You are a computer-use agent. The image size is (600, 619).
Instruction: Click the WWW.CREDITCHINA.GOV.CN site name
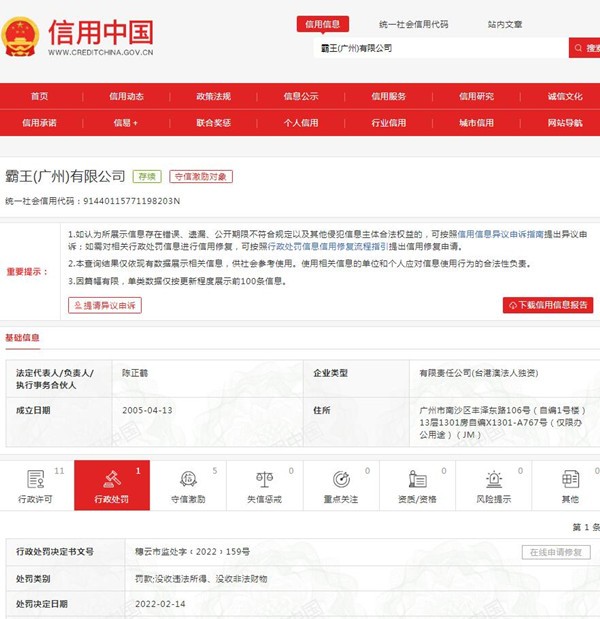(101, 52)
